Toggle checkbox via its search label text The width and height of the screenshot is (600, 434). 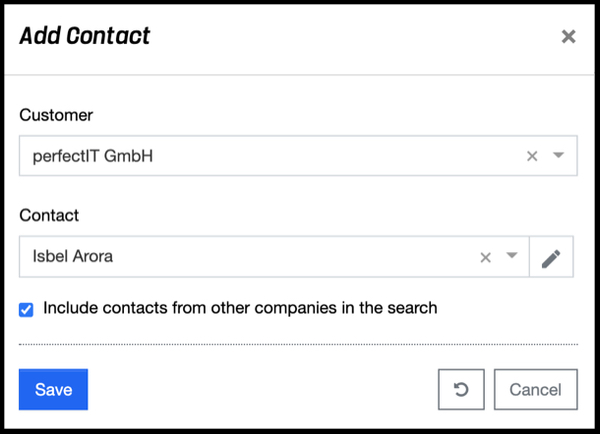pyautogui.click(x=240, y=308)
